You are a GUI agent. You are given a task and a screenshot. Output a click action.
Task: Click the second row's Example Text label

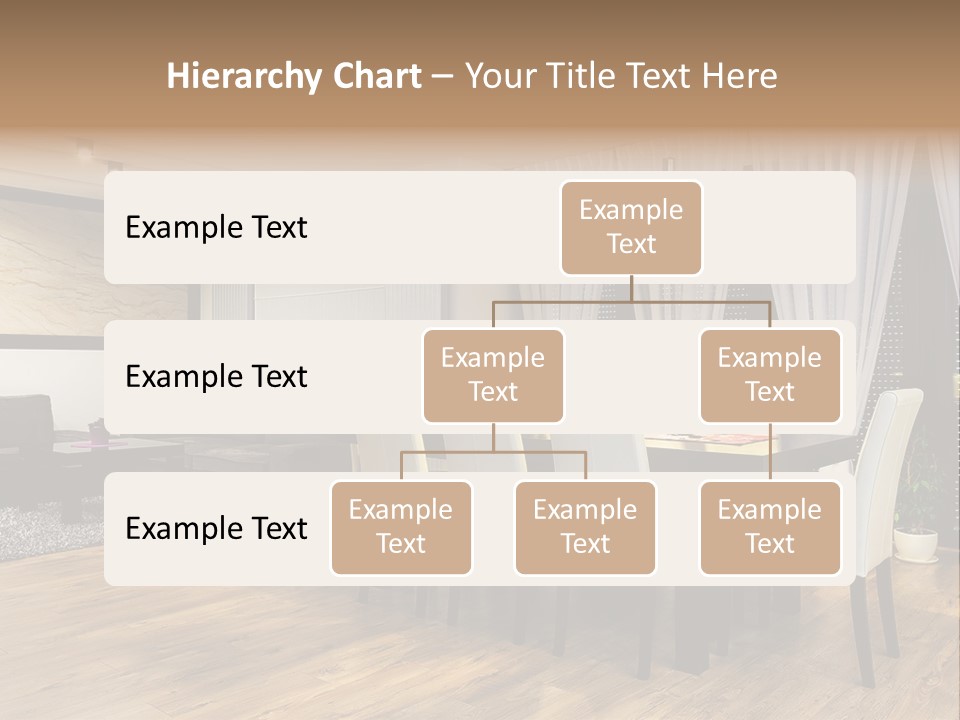pyautogui.click(x=216, y=376)
